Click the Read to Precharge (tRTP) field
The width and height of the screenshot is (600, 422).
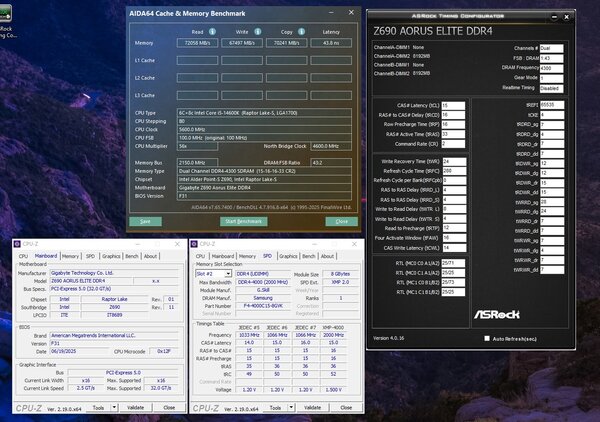click(455, 228)
